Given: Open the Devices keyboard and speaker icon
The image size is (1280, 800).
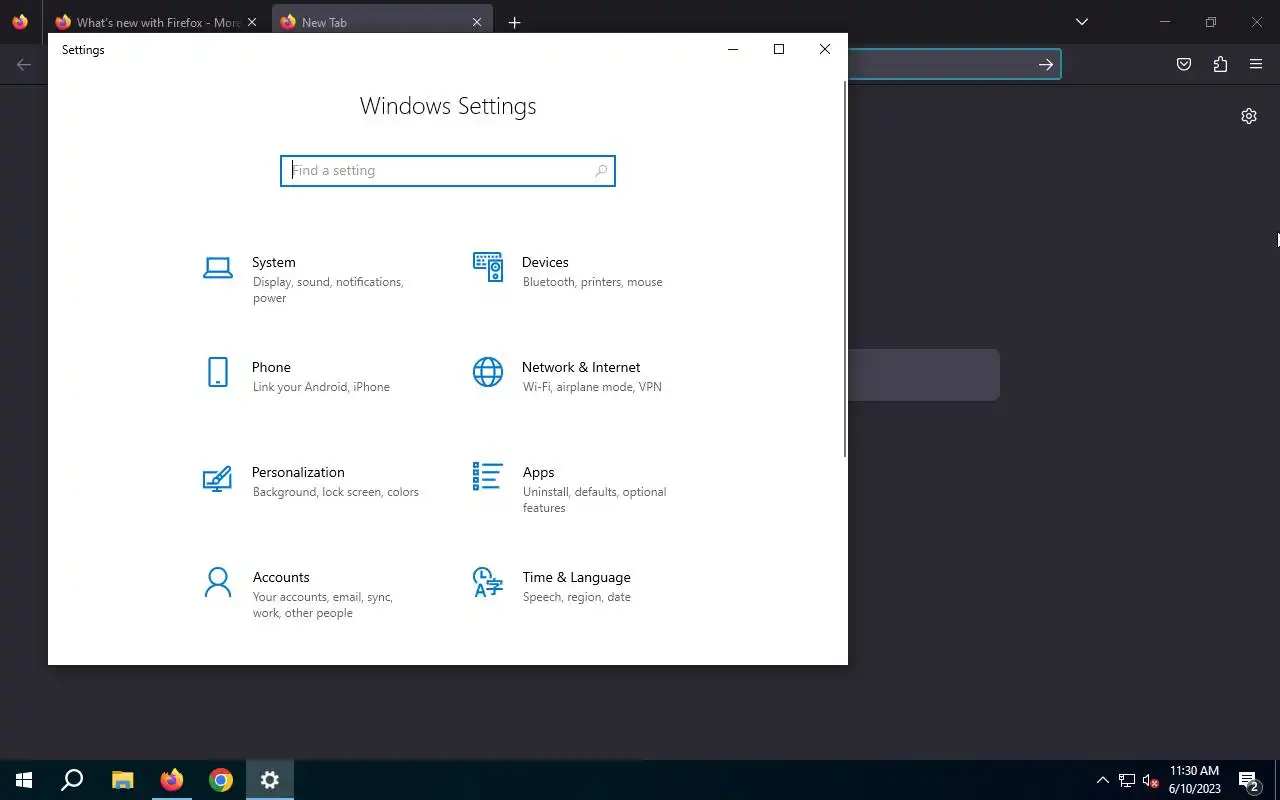Looking at the screenshot, I should (488, 267).
